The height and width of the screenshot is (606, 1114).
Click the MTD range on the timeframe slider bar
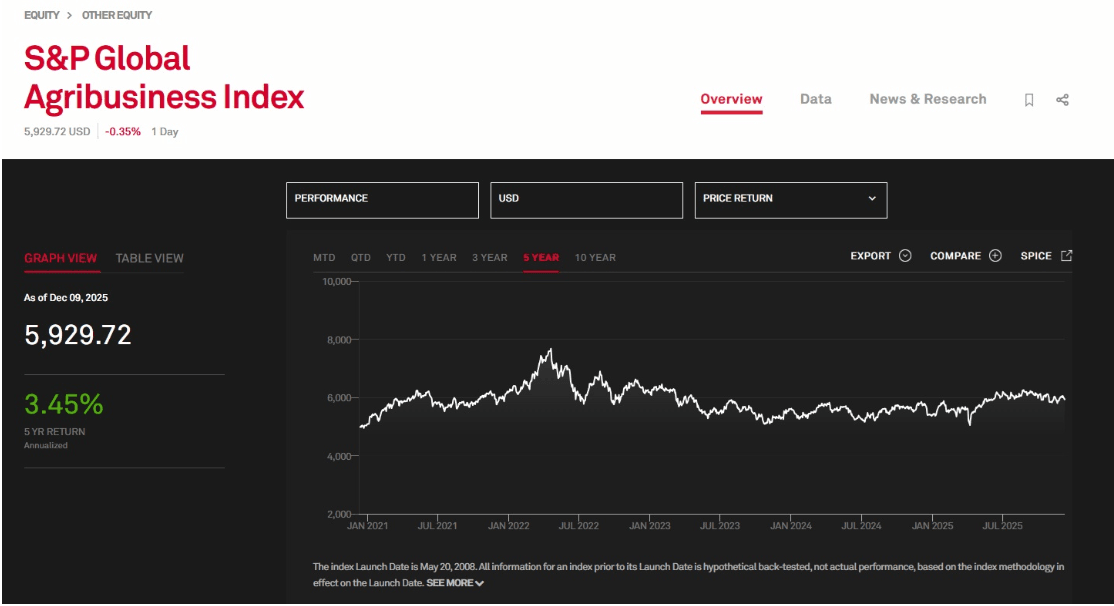[322, 257]
